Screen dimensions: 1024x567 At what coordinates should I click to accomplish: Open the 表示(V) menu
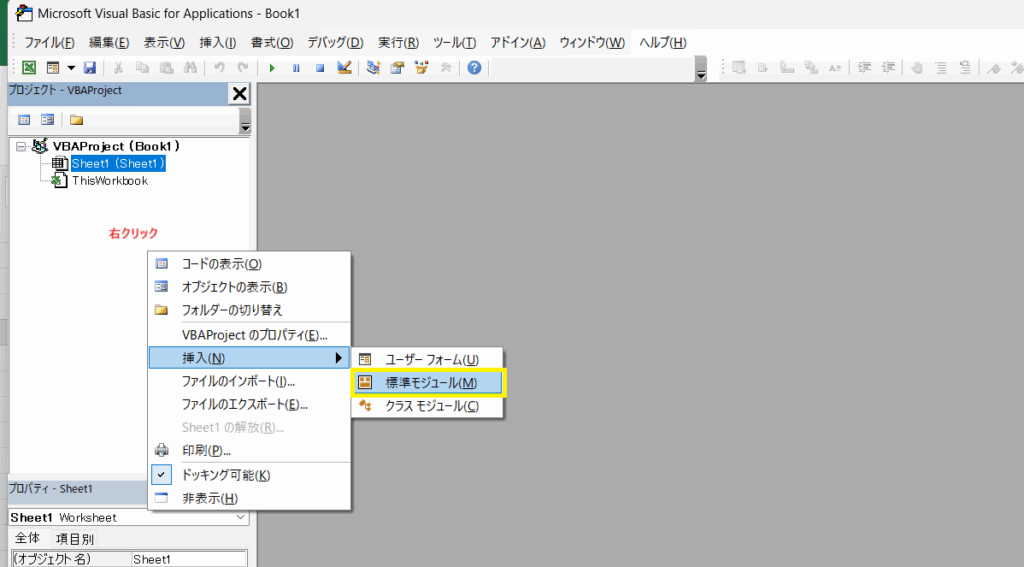pyautogui.click(x=164, y=43)
